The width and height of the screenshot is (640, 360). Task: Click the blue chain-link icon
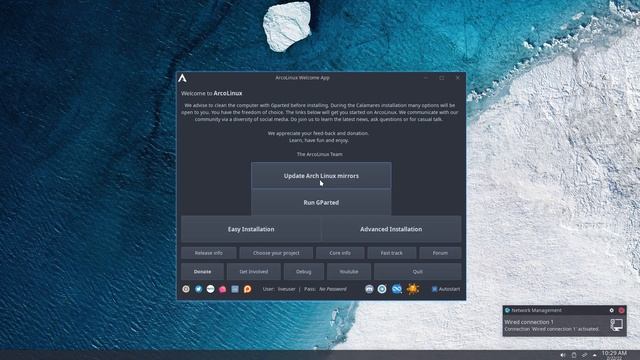(397, 289)
